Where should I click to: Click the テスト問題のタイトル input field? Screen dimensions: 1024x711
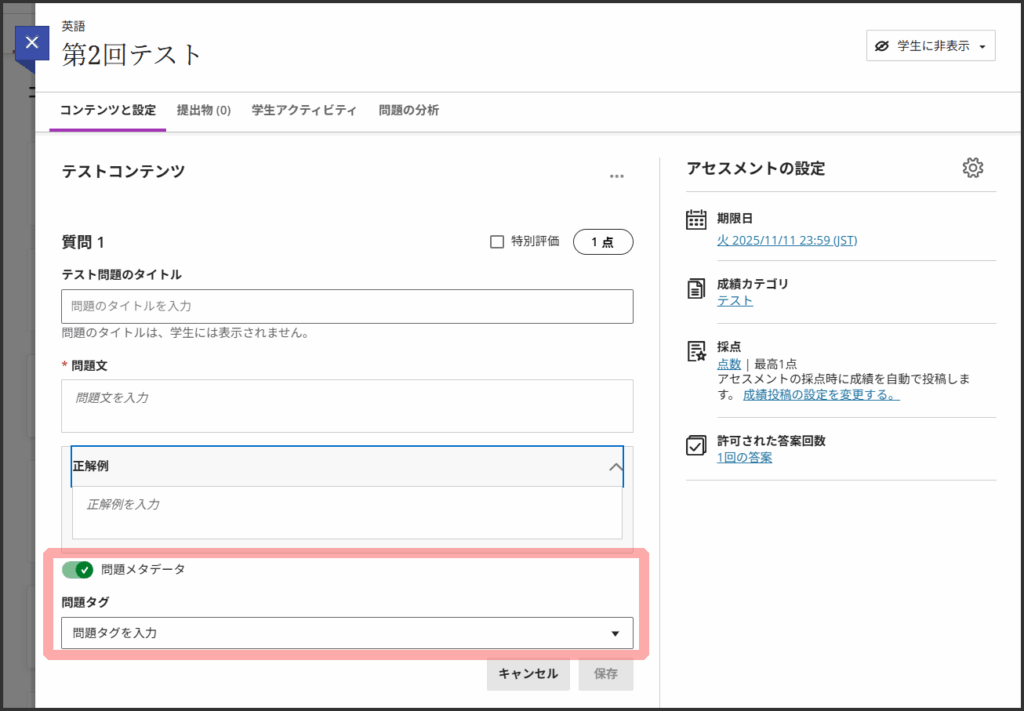[x=346, y=306]
